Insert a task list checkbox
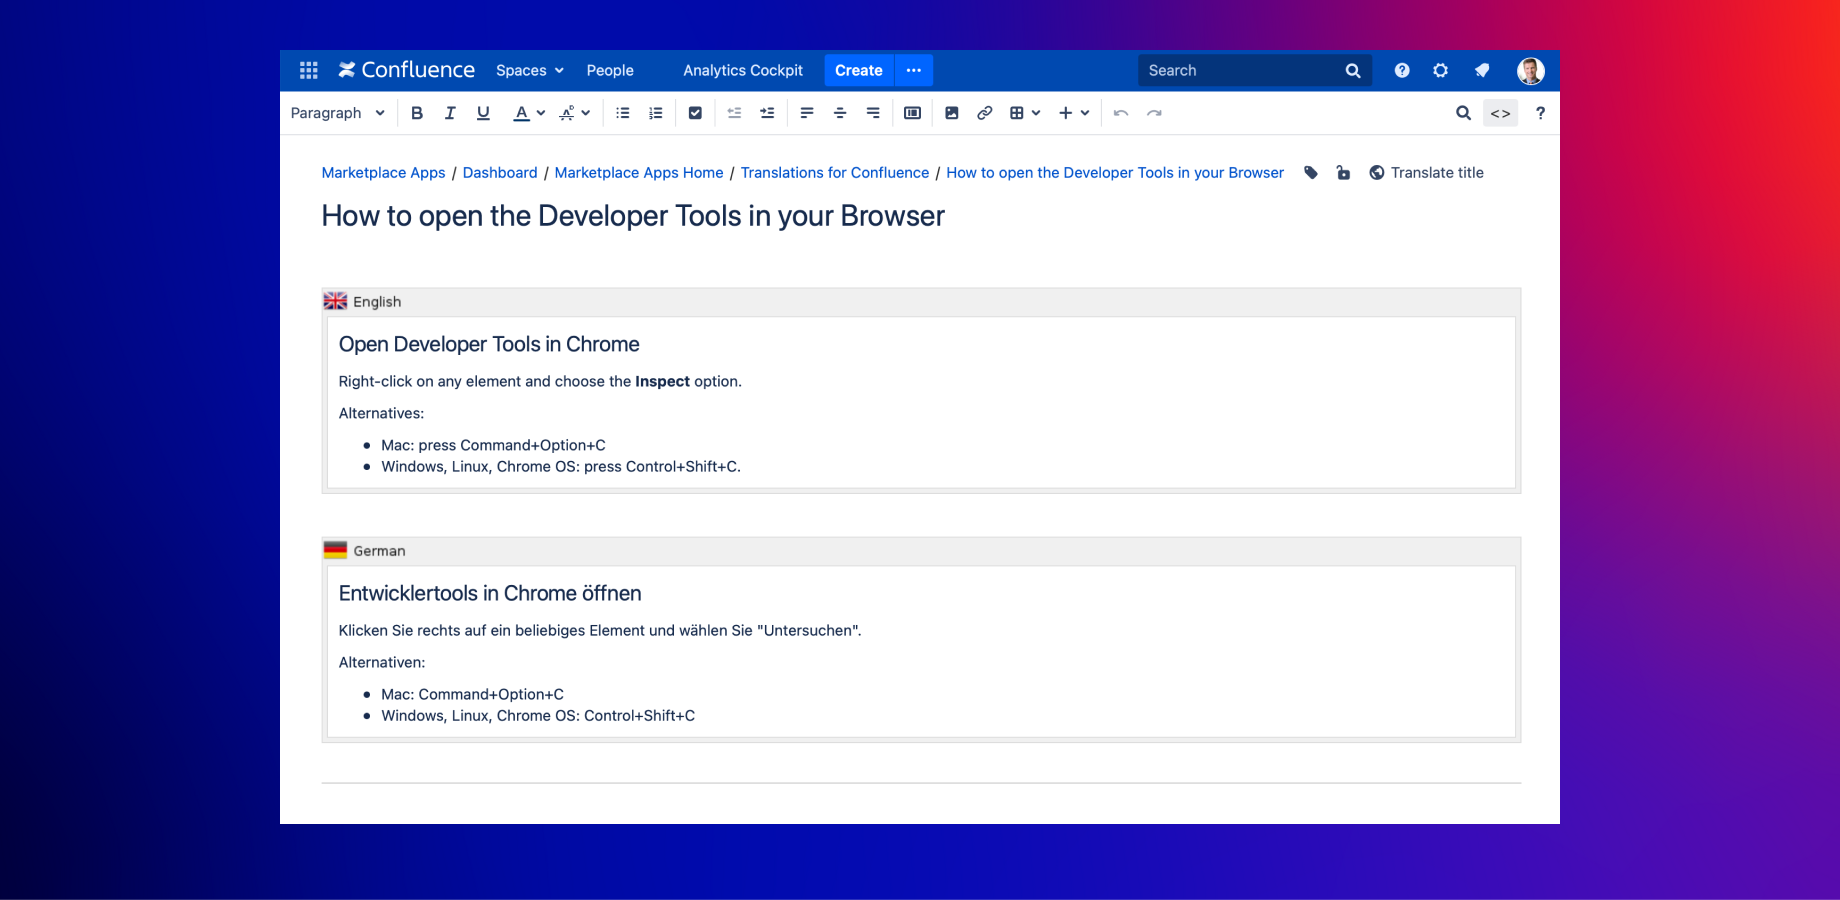This screenshot has width=1840, height=900. coord(695,113)
